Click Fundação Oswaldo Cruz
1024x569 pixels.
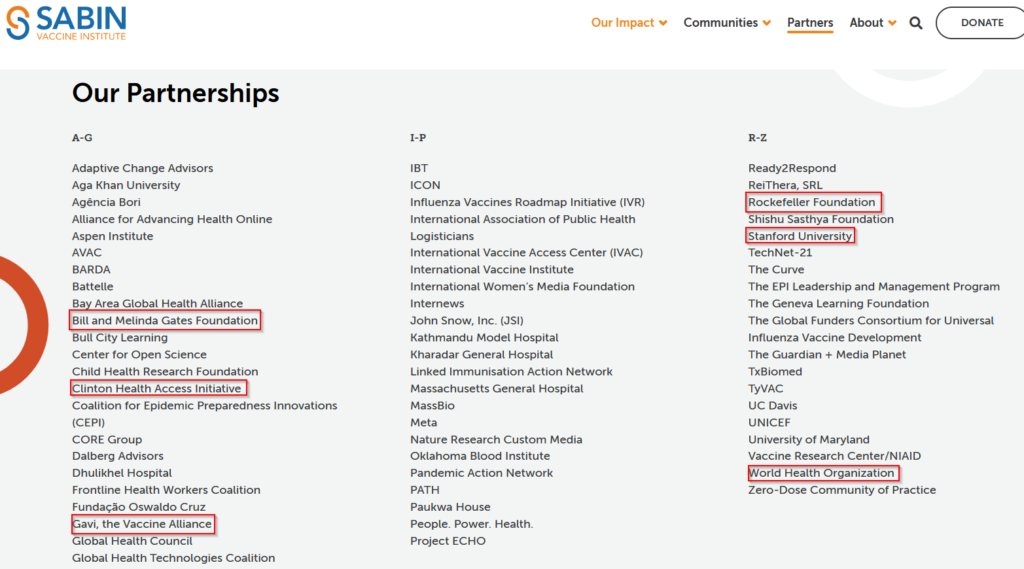tap(138, 506)
